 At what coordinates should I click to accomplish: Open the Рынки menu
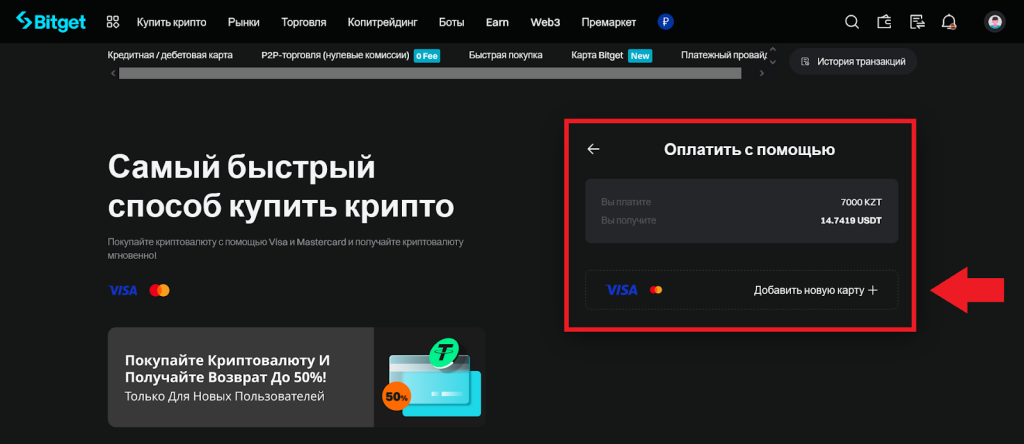(x=244, y=22)
